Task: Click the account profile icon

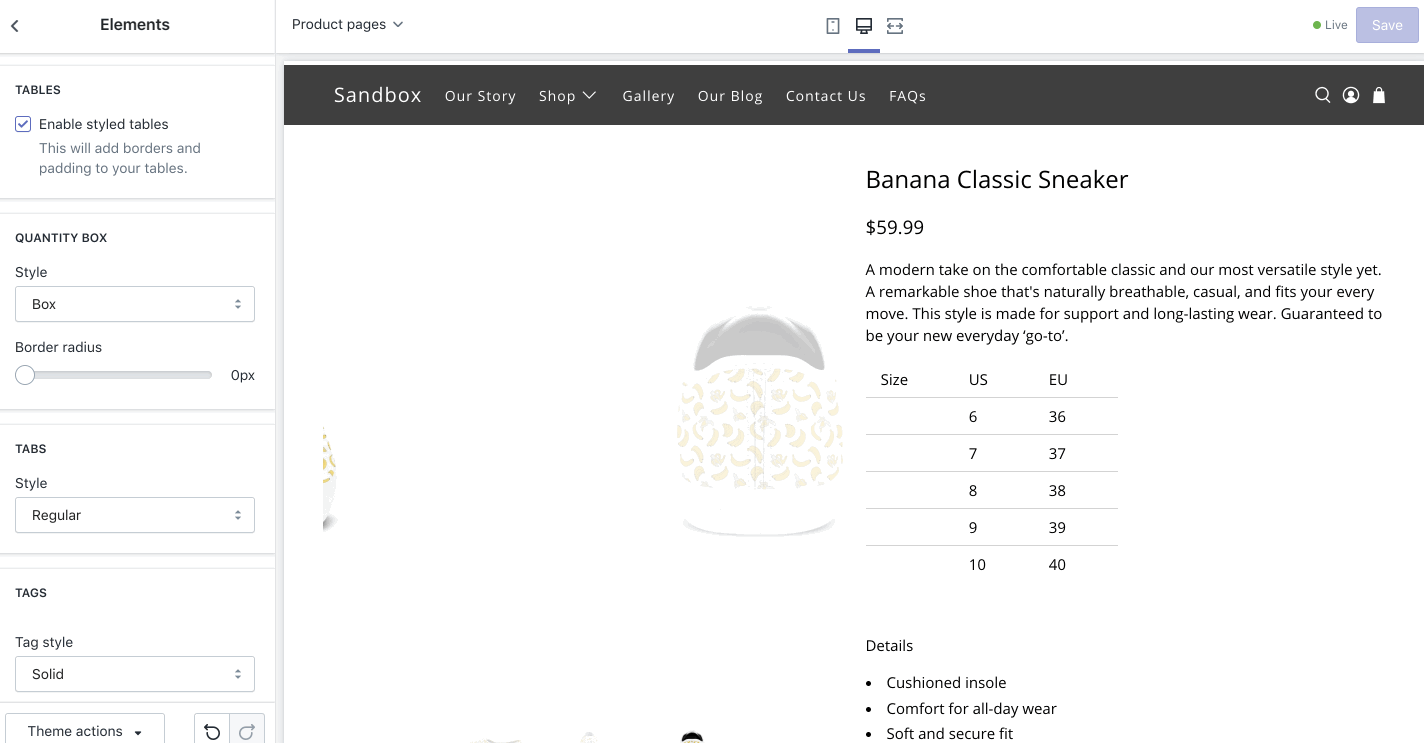Action: tap(1351, 95)
